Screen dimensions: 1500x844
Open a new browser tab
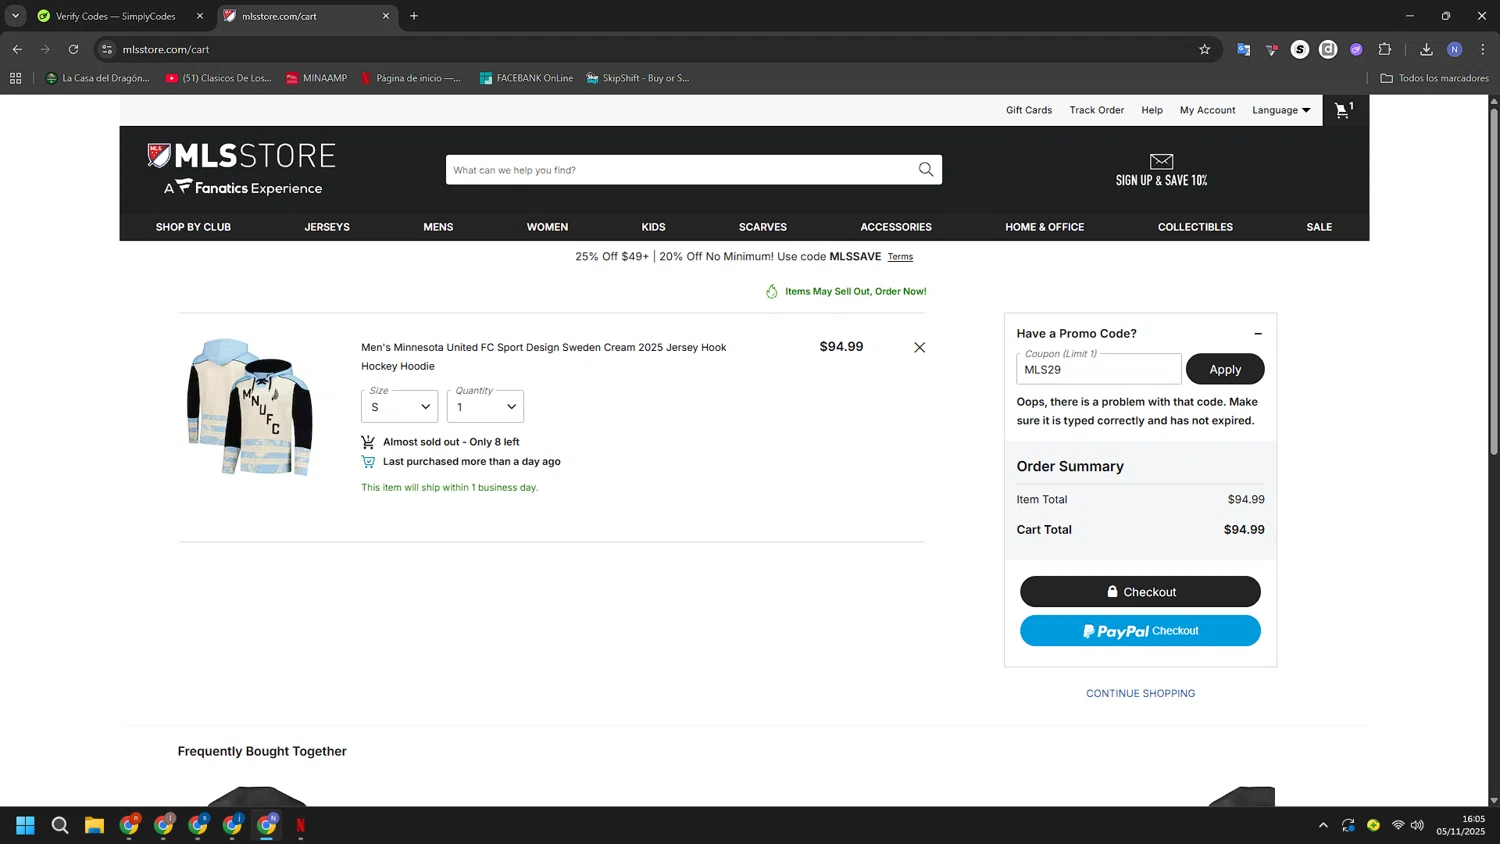414,16
